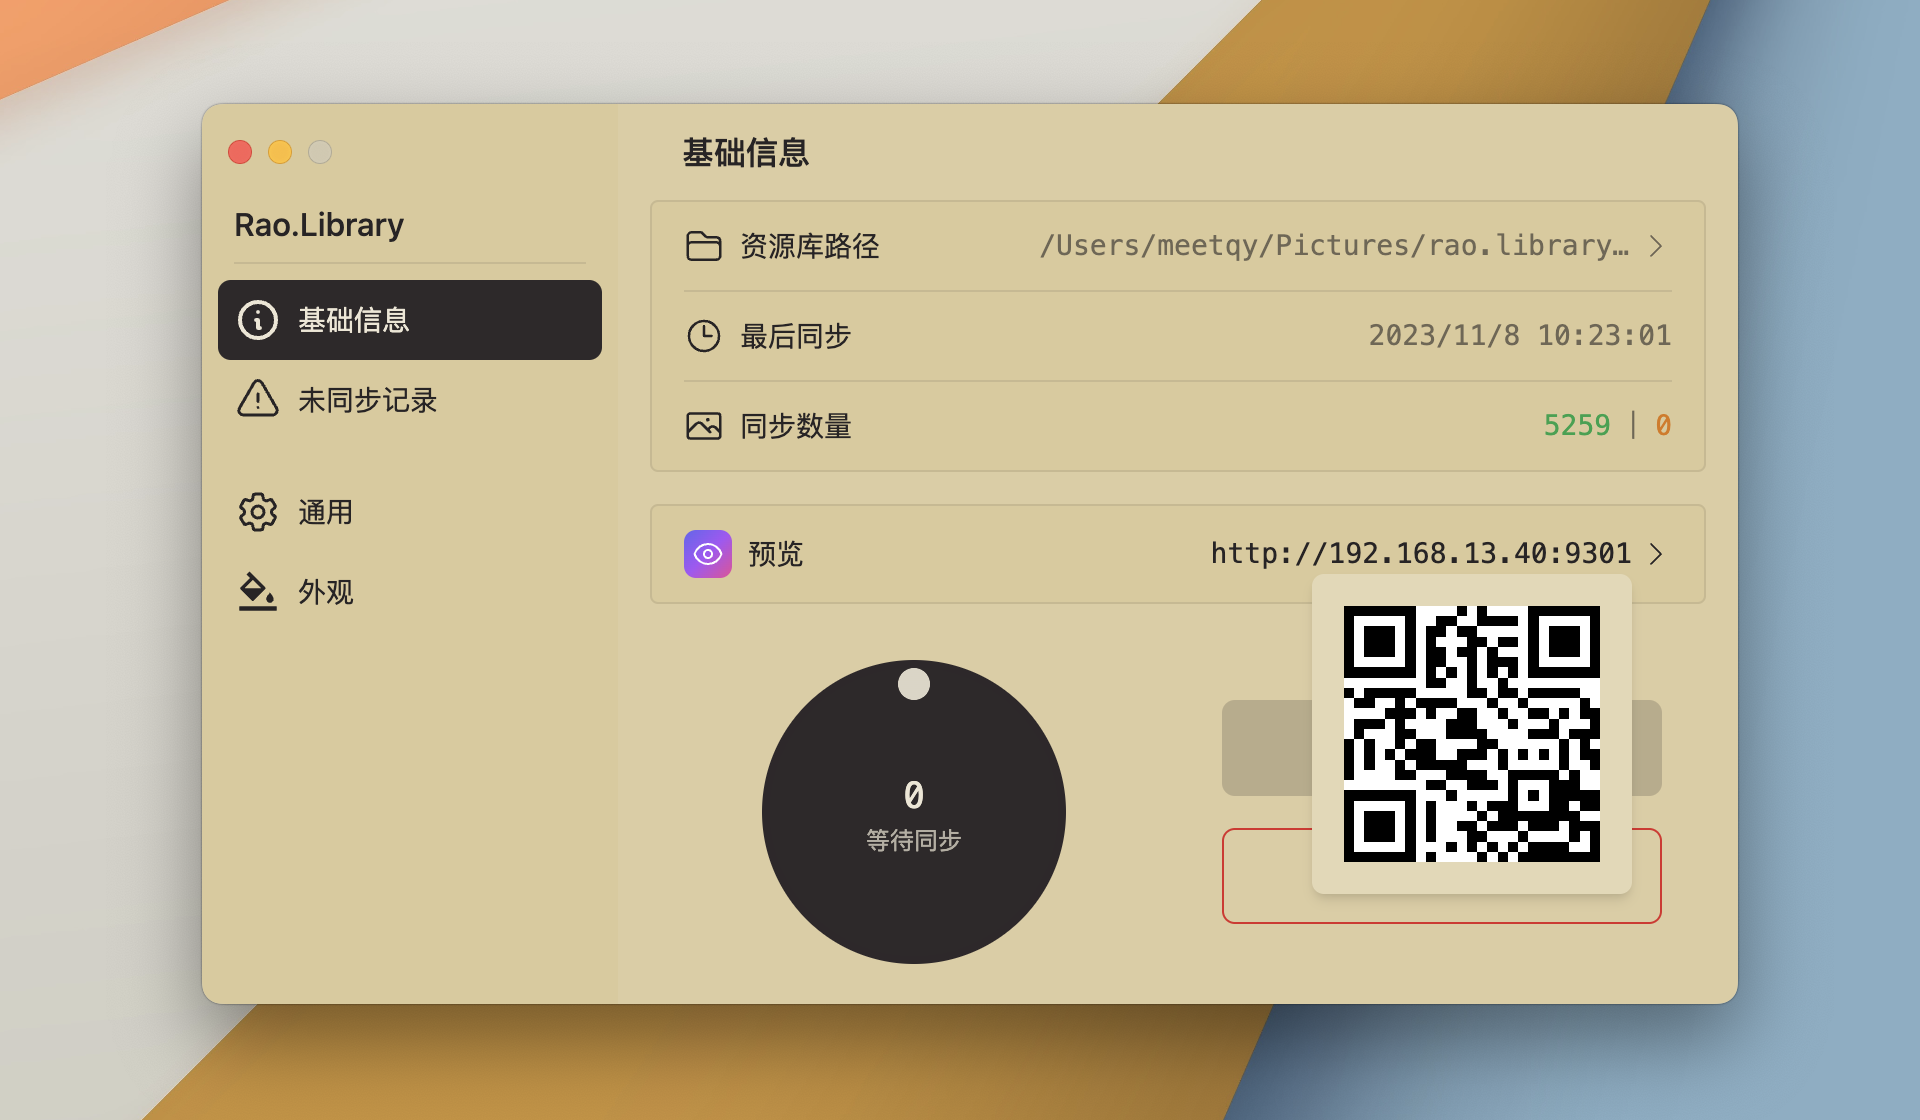Open the http://192.168.13.40:9301 preview link

(x=1421, y=553)
